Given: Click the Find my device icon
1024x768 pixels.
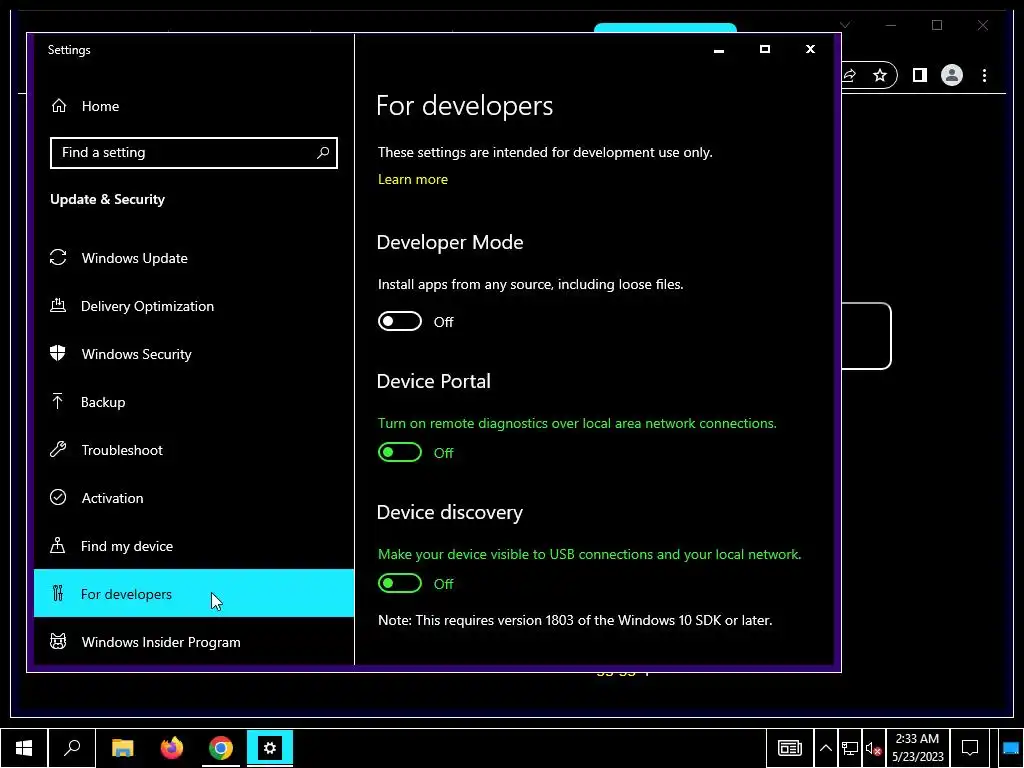Looking at the screenshot, I should (58, 545).
